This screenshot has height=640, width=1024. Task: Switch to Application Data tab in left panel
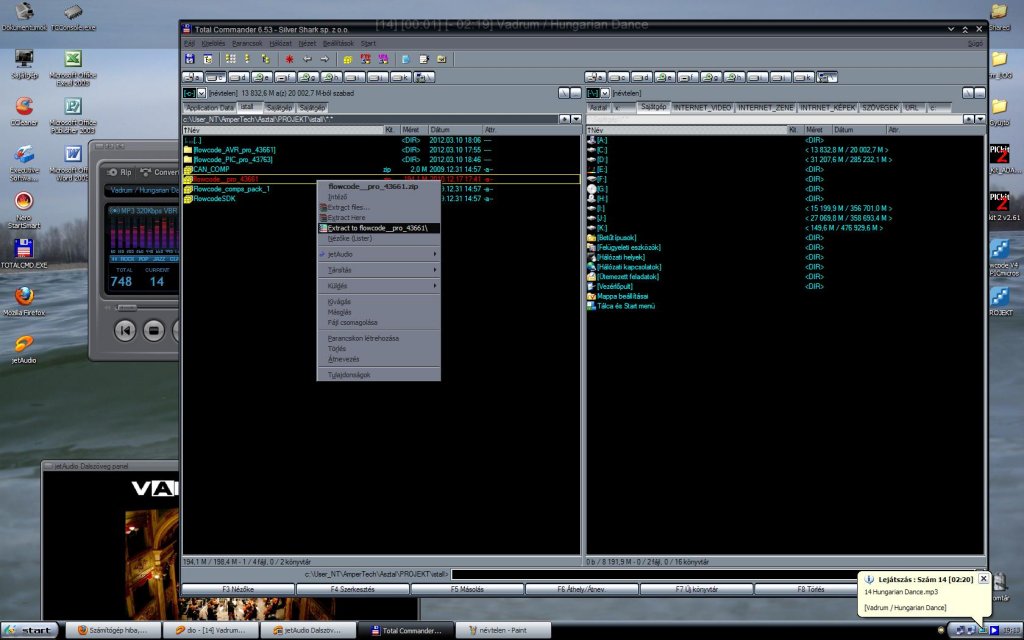point(210,107)
